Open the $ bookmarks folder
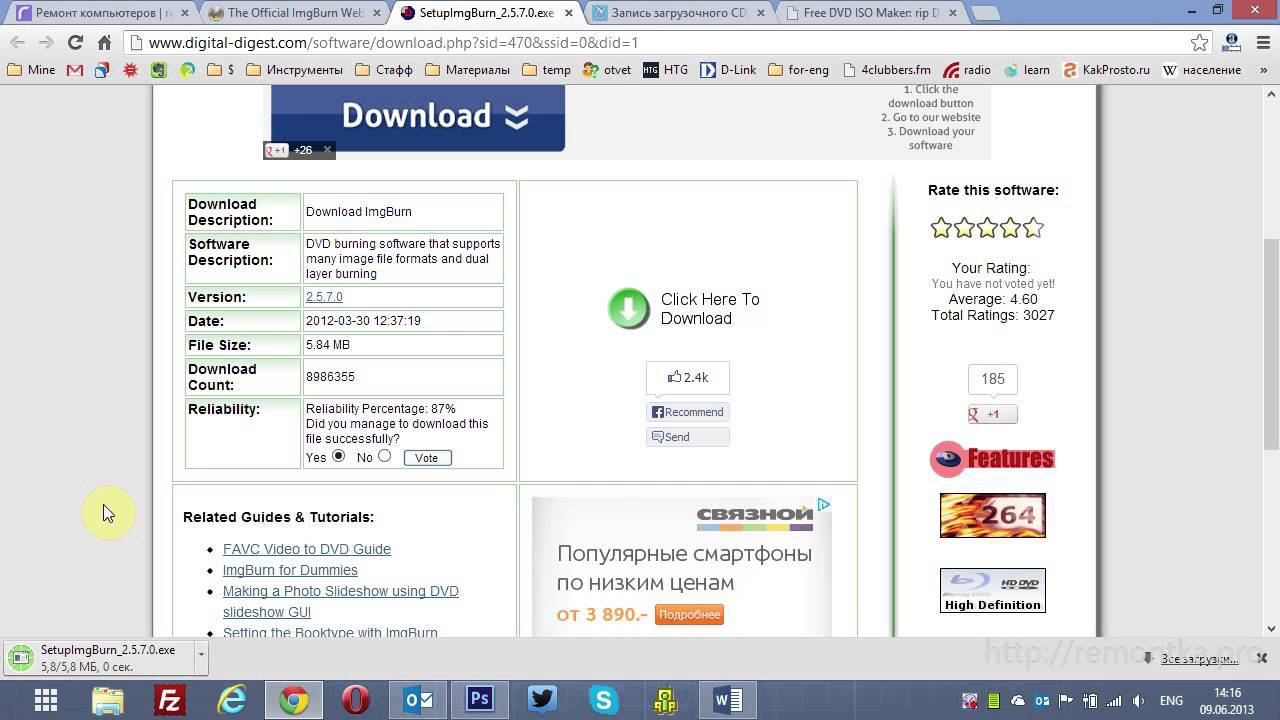1280x720 pixels. pos(220,70)
